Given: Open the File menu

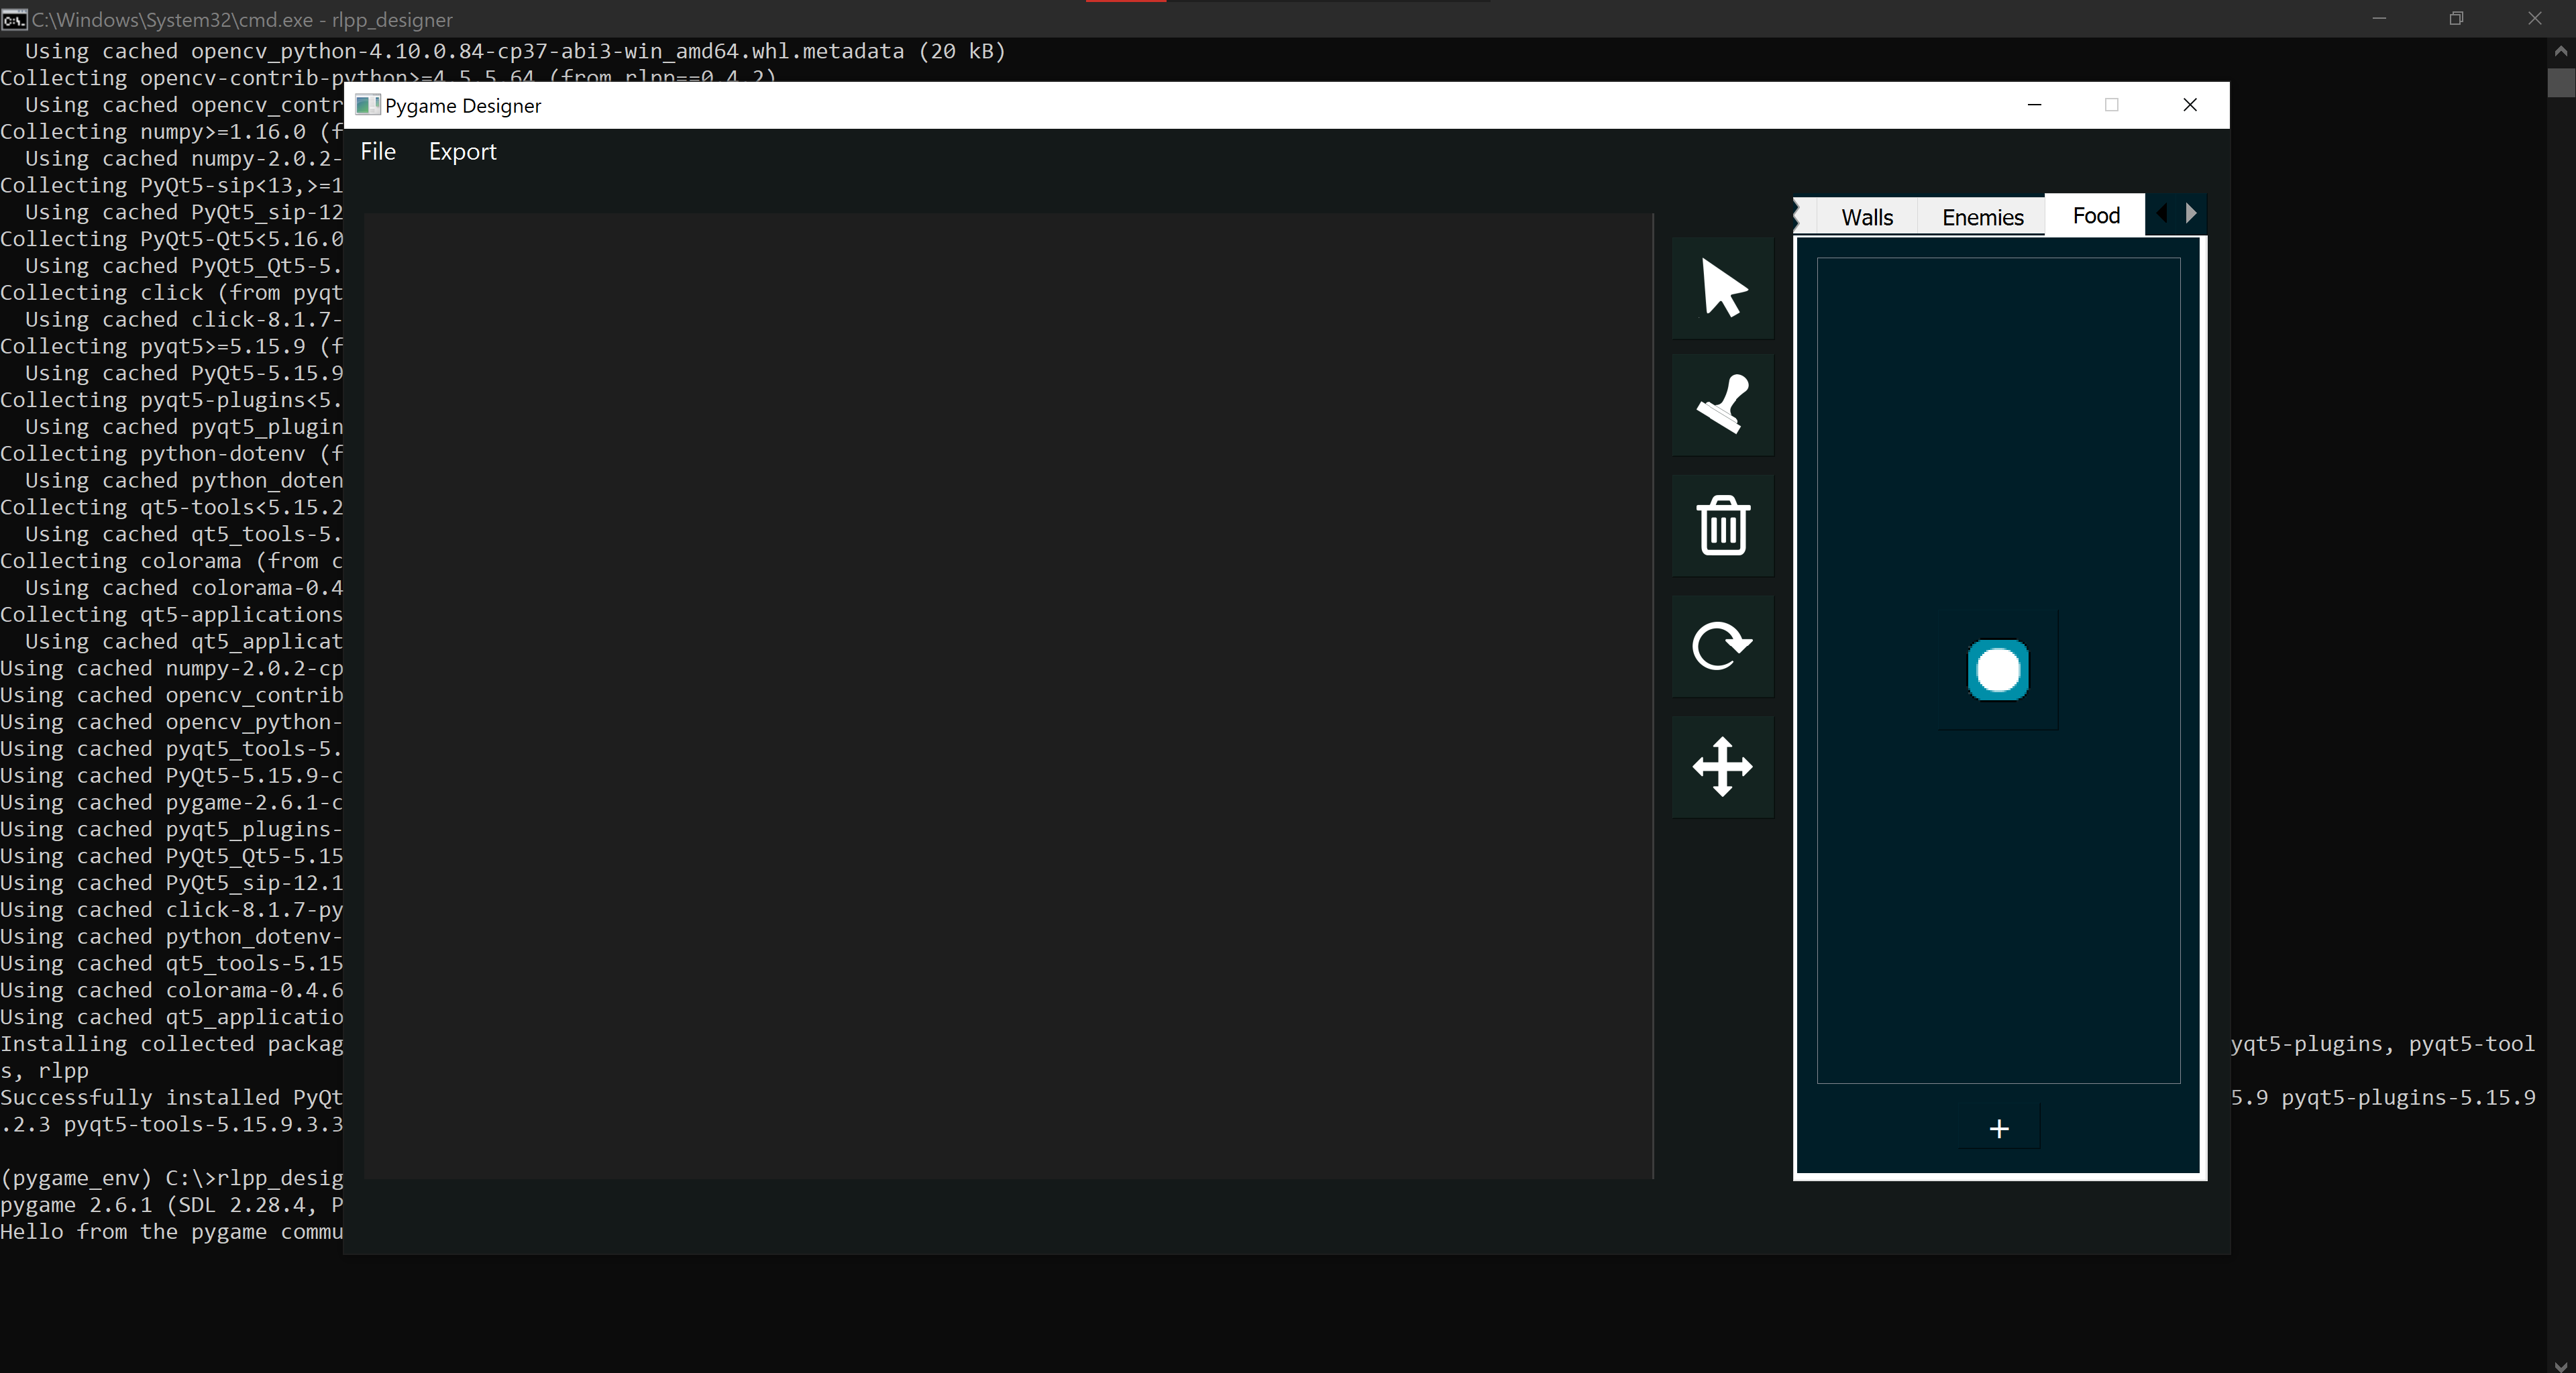Looking at the screenshot, I should pyautogui.click(x=378, y=151).
